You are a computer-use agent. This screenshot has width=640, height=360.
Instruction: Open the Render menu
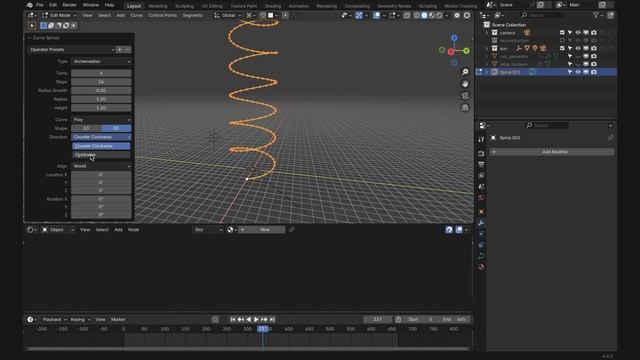tap(69, 5)
